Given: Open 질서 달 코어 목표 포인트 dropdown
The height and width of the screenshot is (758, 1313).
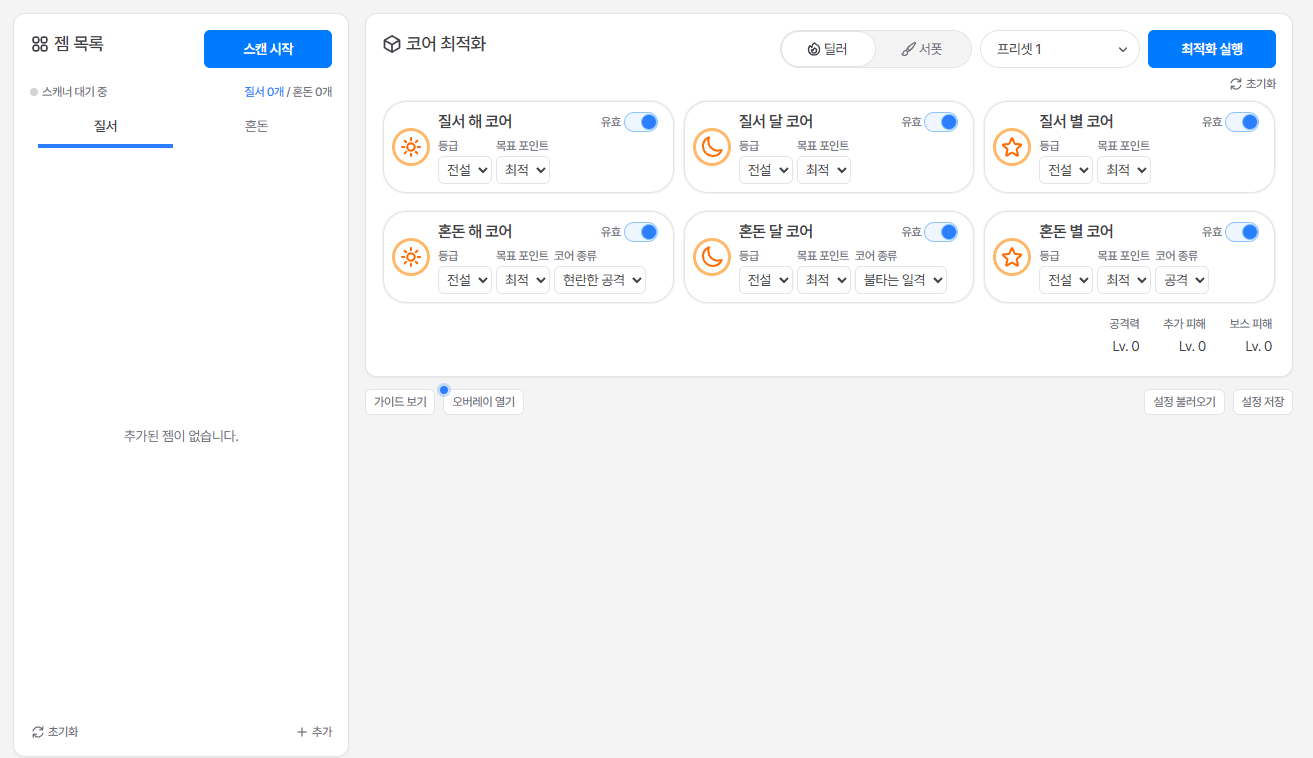Looking at the screenshot, I should (824, 170).
